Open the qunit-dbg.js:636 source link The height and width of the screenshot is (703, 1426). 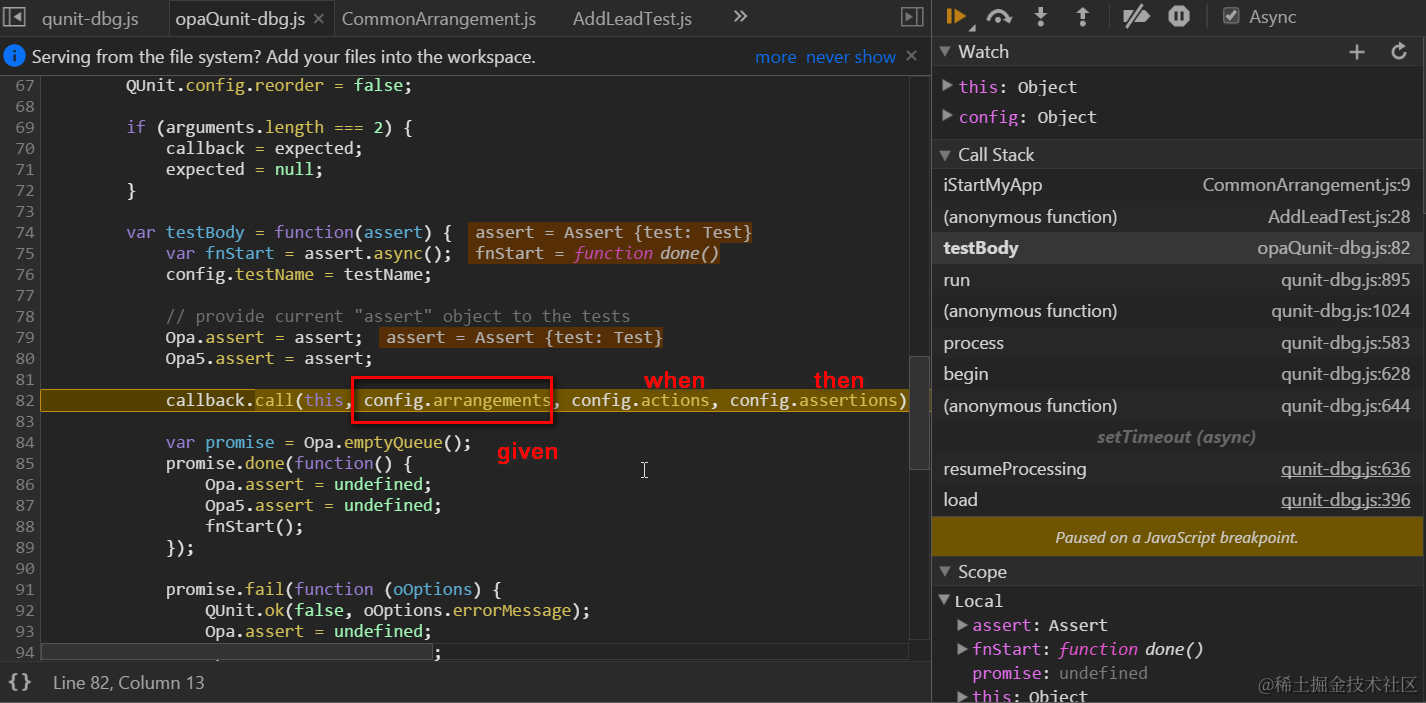tap(1345, 469)
